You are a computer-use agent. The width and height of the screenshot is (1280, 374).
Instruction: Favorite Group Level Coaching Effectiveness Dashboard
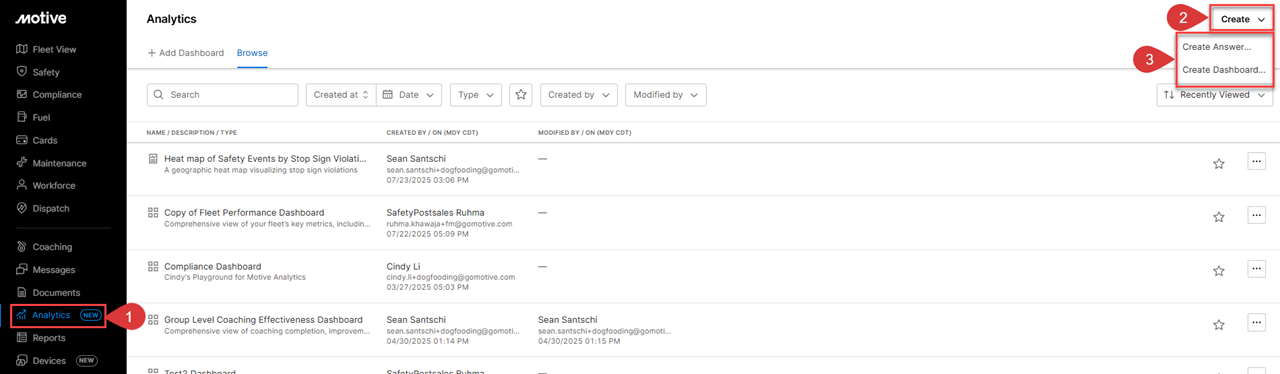pyautogui.click(x=1219, y=325)
